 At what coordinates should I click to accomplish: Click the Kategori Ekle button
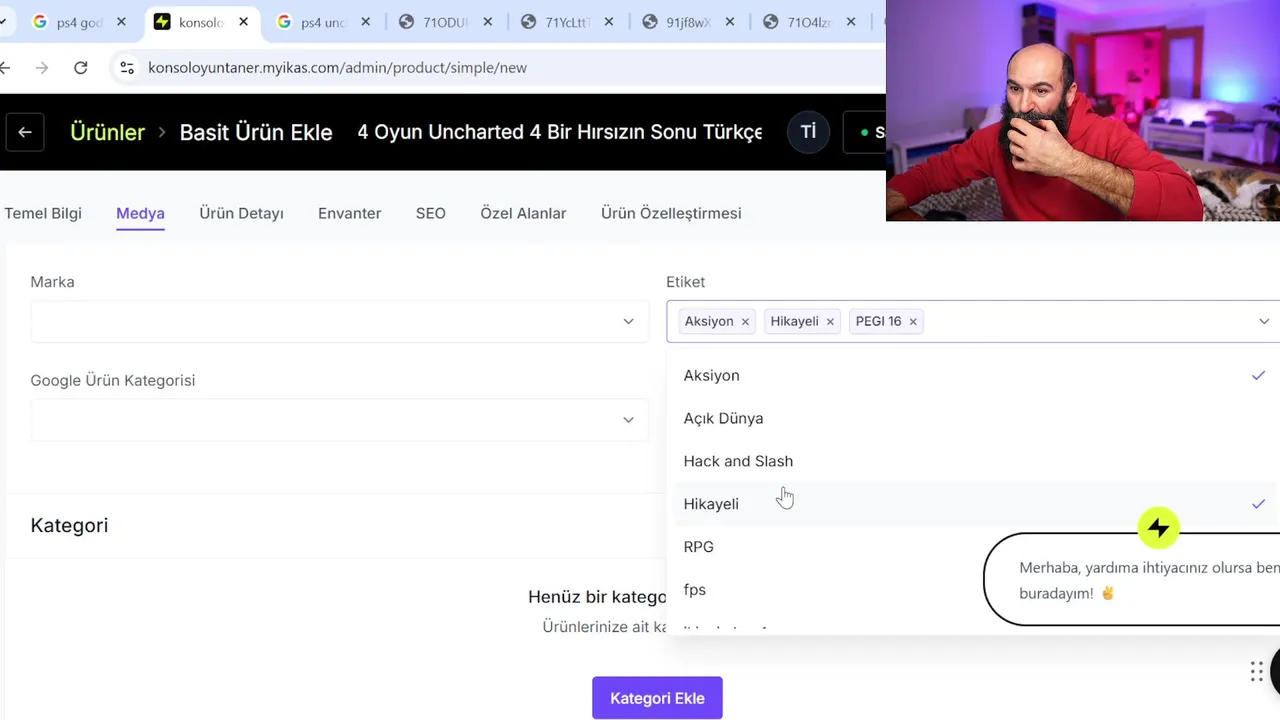click(657, 698)
